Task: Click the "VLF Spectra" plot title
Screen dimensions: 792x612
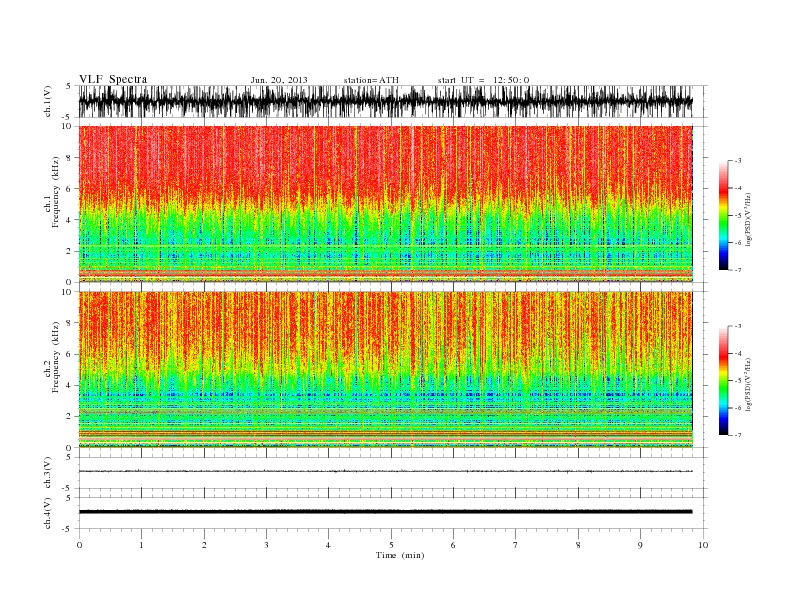Action: [113, 79]
